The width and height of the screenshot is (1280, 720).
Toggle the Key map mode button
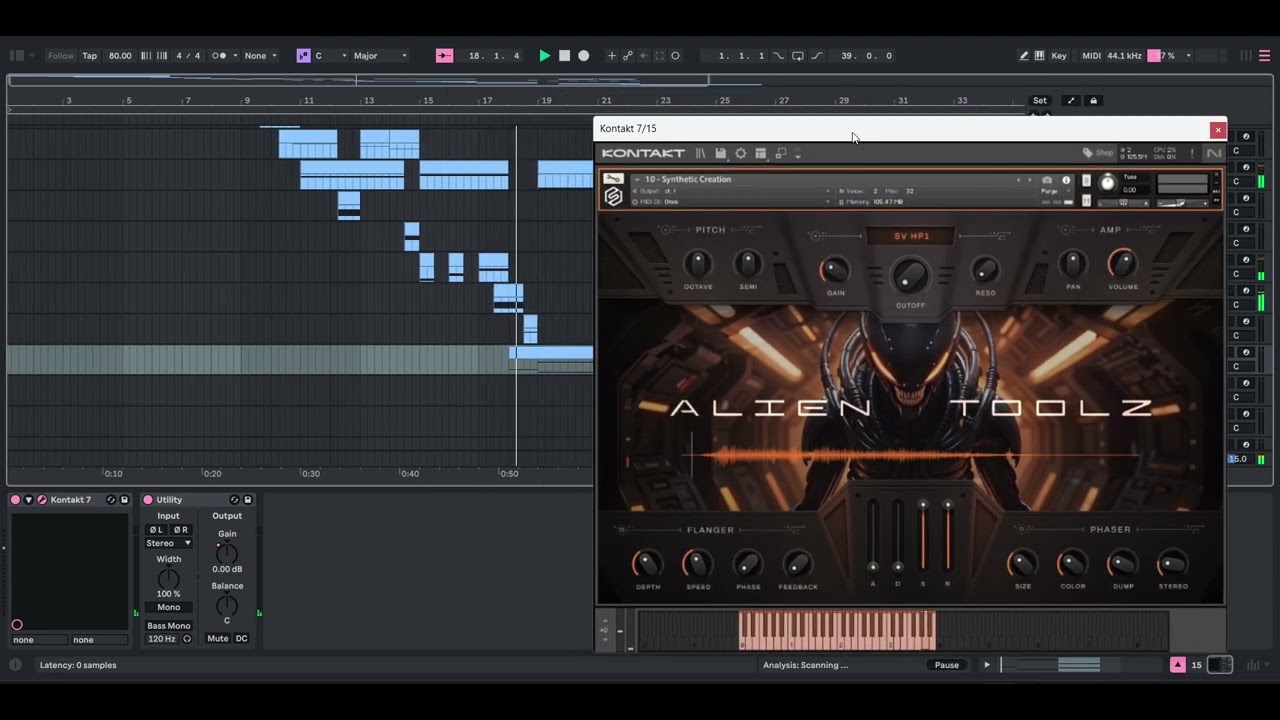[x=1059, y=56]
